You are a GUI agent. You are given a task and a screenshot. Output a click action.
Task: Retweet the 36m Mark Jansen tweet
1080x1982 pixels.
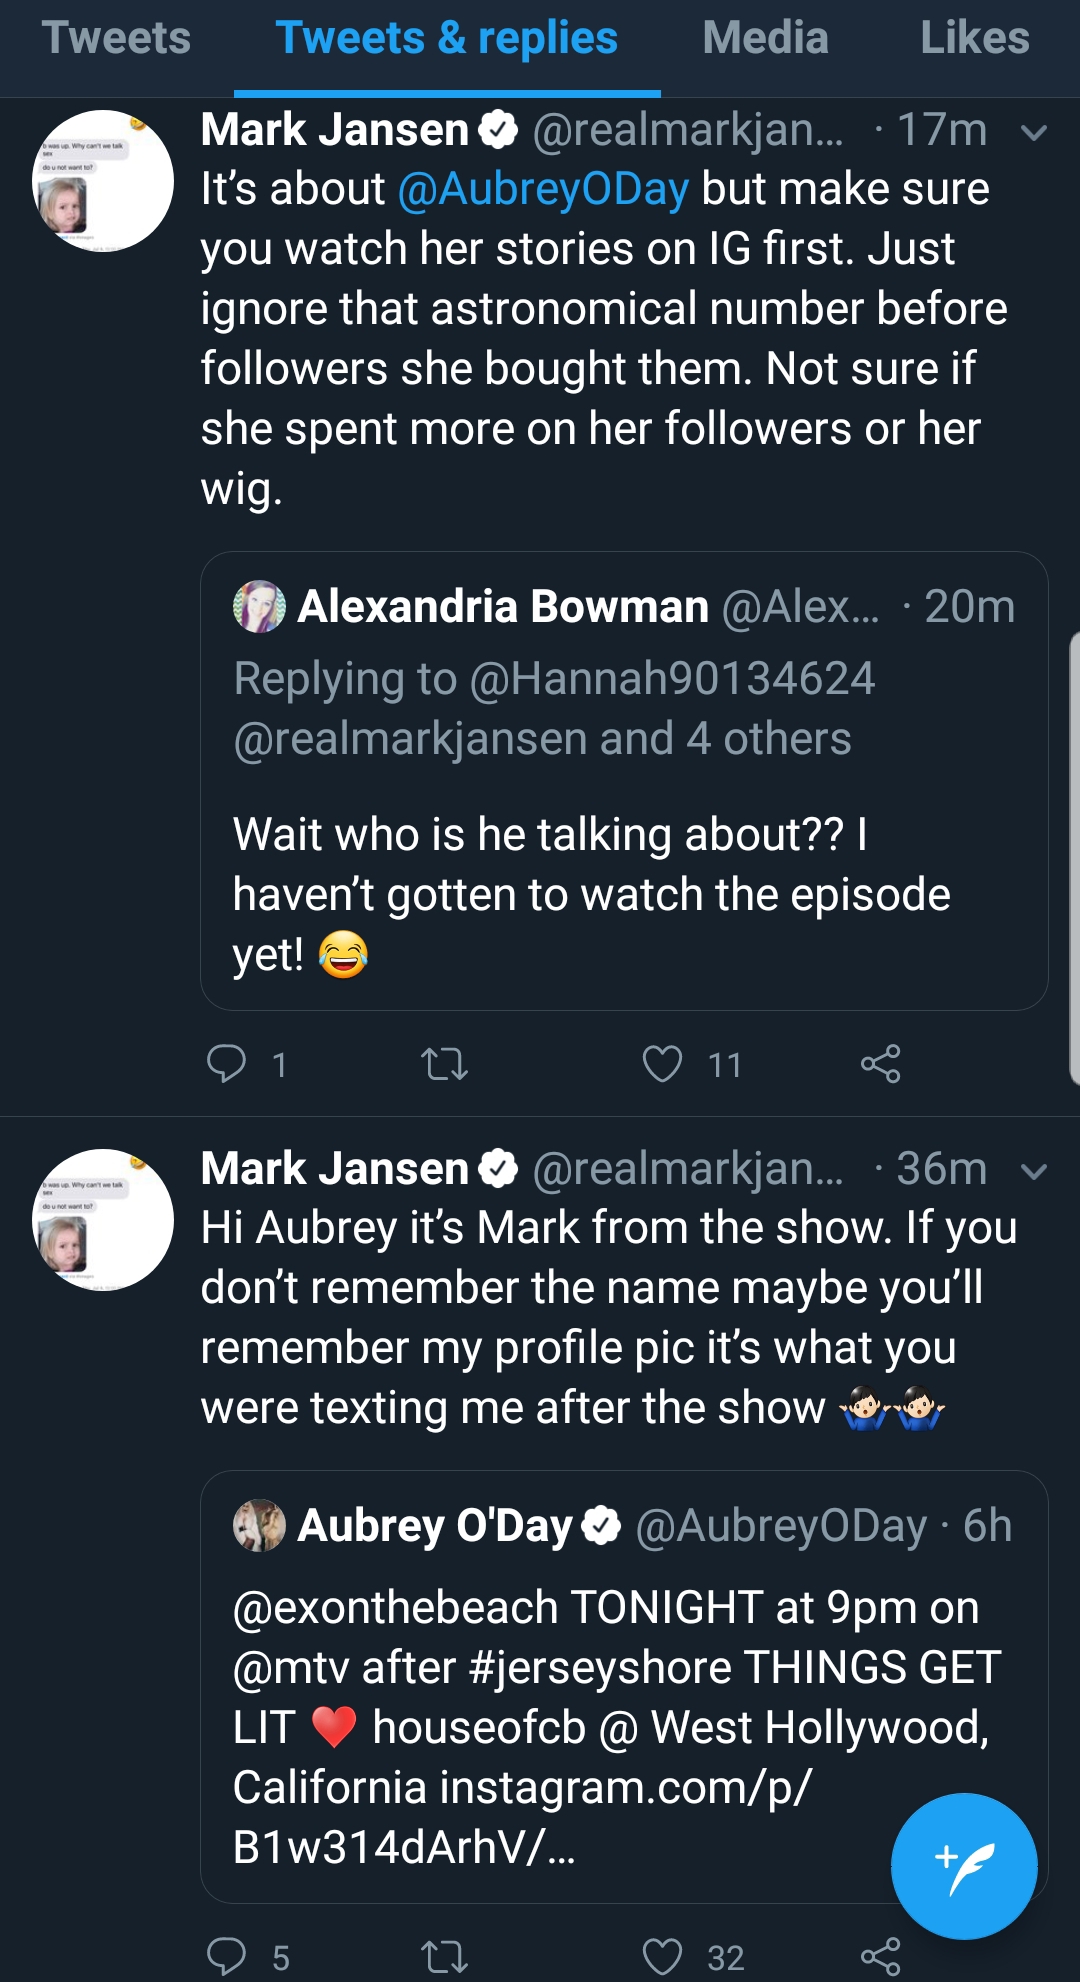coord(444,1956)
